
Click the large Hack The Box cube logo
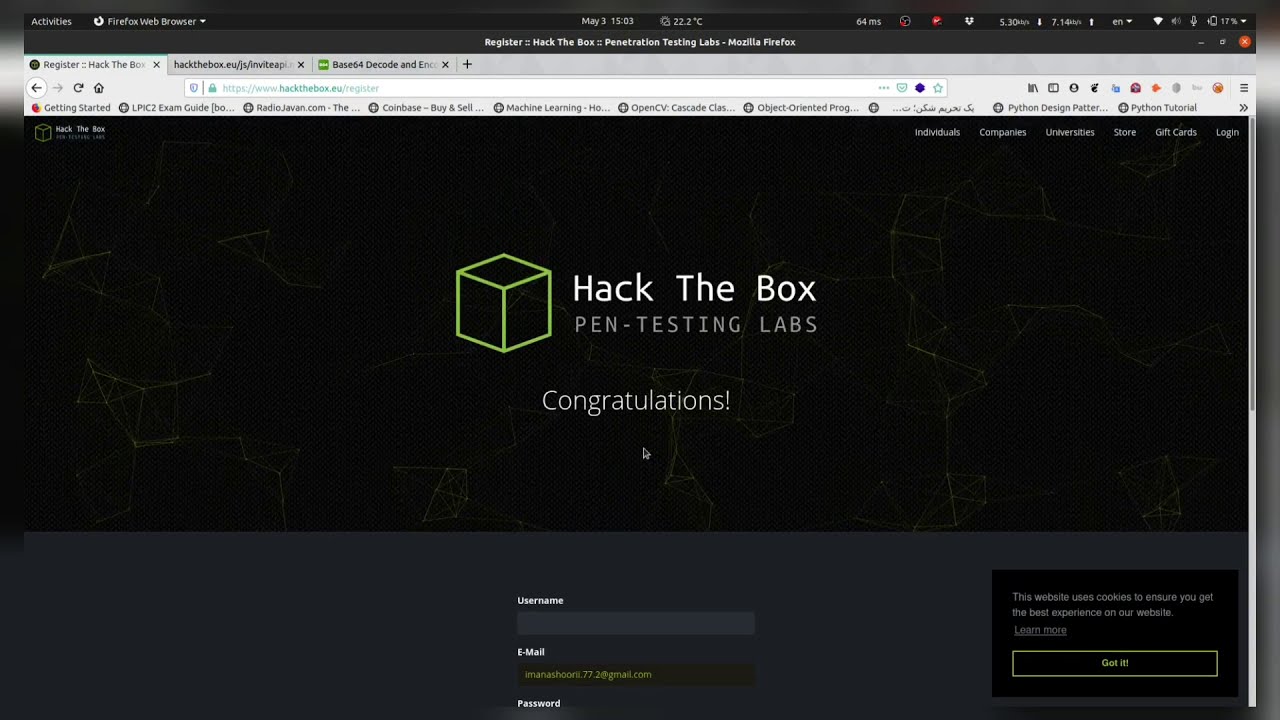pyautogui.click(x=503, y=303)
